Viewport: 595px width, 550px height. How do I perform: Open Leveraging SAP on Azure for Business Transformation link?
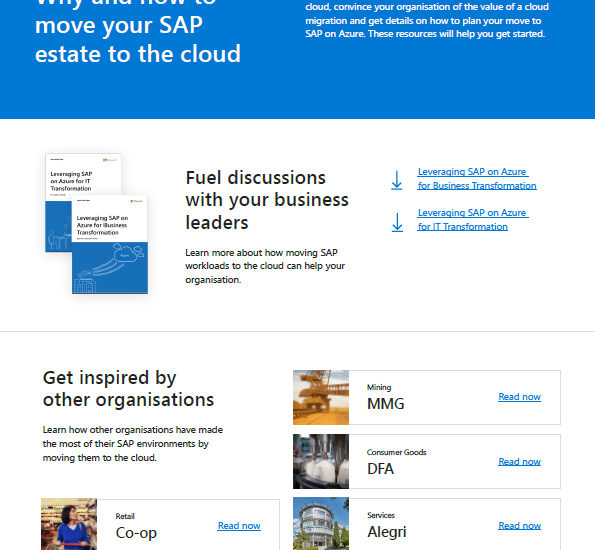[x=477, y=179]
